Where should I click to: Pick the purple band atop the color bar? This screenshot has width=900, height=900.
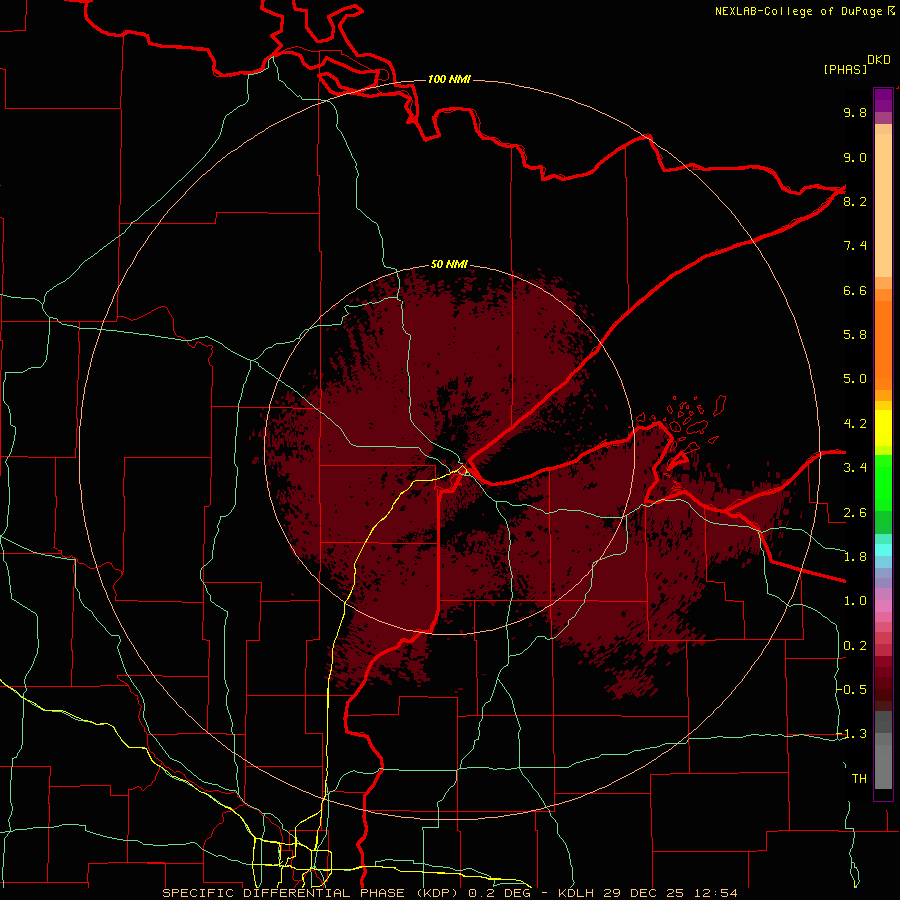click(x=883, y=100)
